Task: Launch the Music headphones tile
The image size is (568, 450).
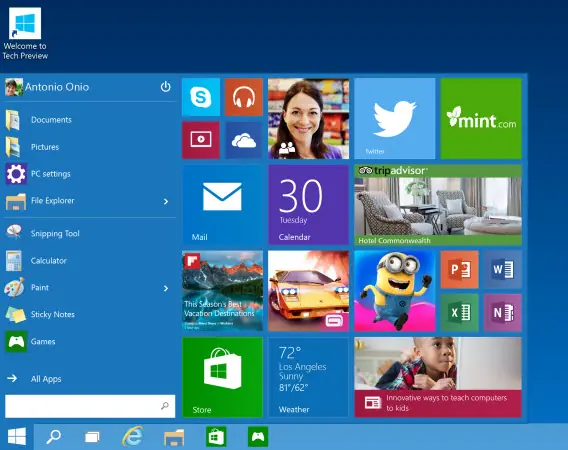Action: click(244, 97)
